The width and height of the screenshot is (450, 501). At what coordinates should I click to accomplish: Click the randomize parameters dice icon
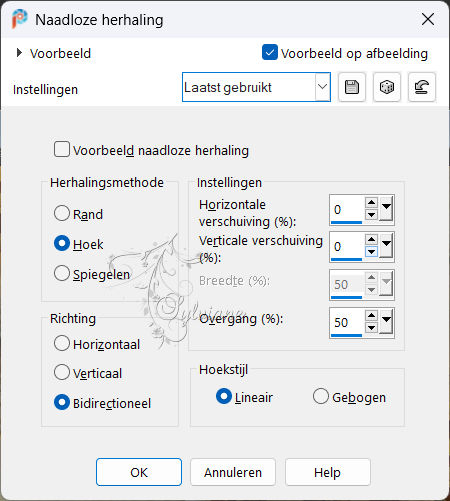387,87
